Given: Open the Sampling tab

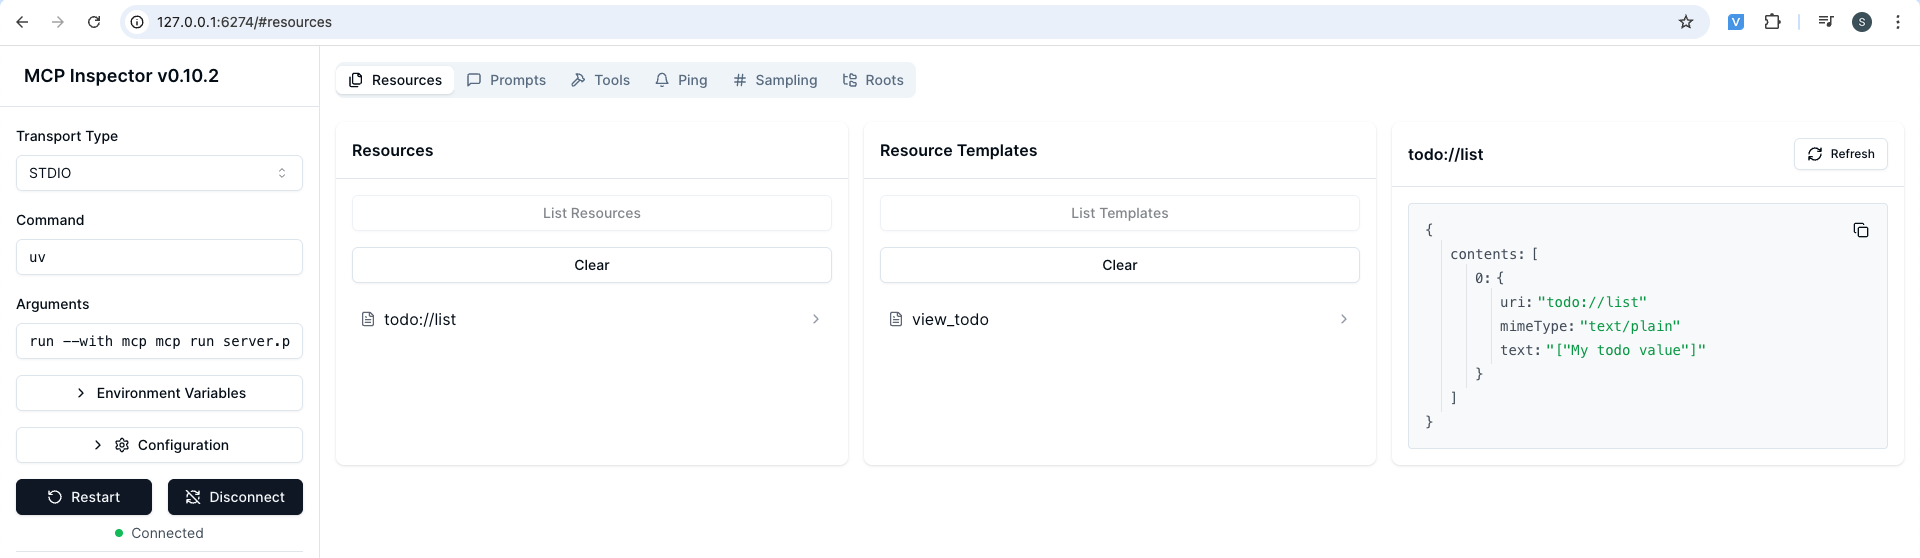Looking at the screenshot, I should coord(775,80).
